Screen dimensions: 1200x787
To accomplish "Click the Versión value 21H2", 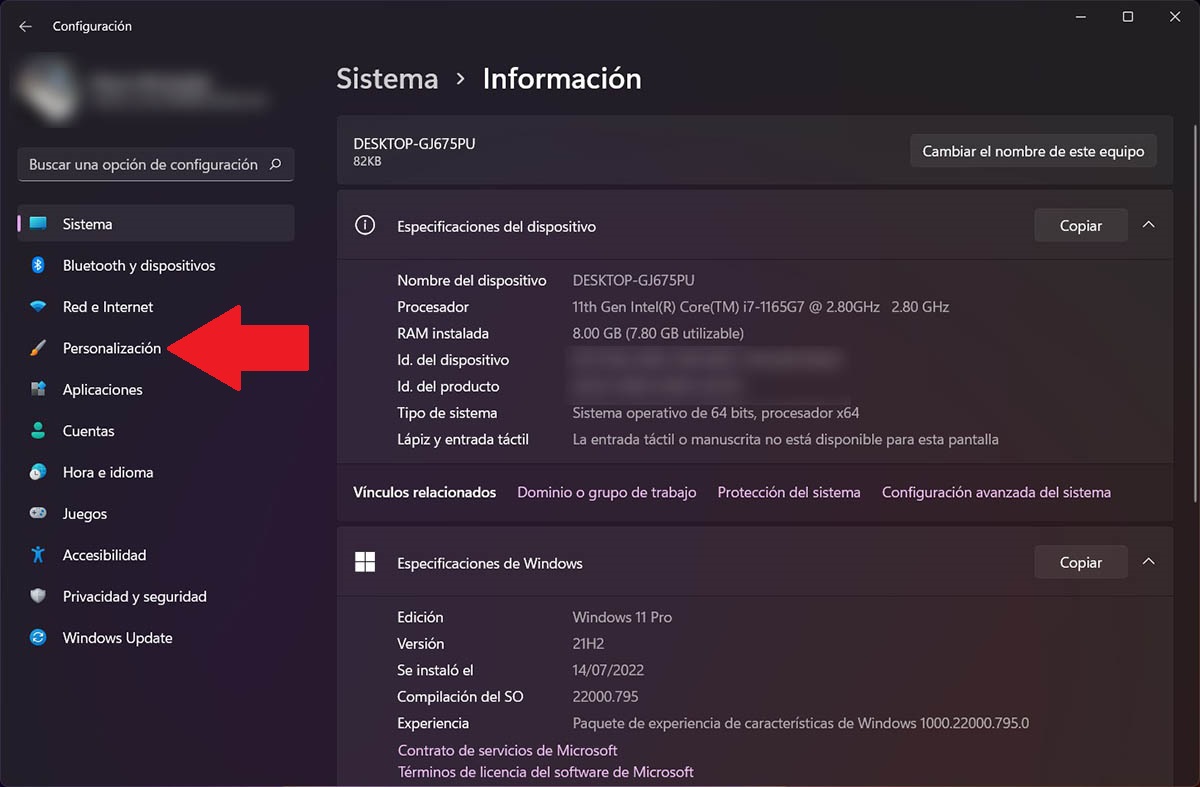I will [588, 644].
